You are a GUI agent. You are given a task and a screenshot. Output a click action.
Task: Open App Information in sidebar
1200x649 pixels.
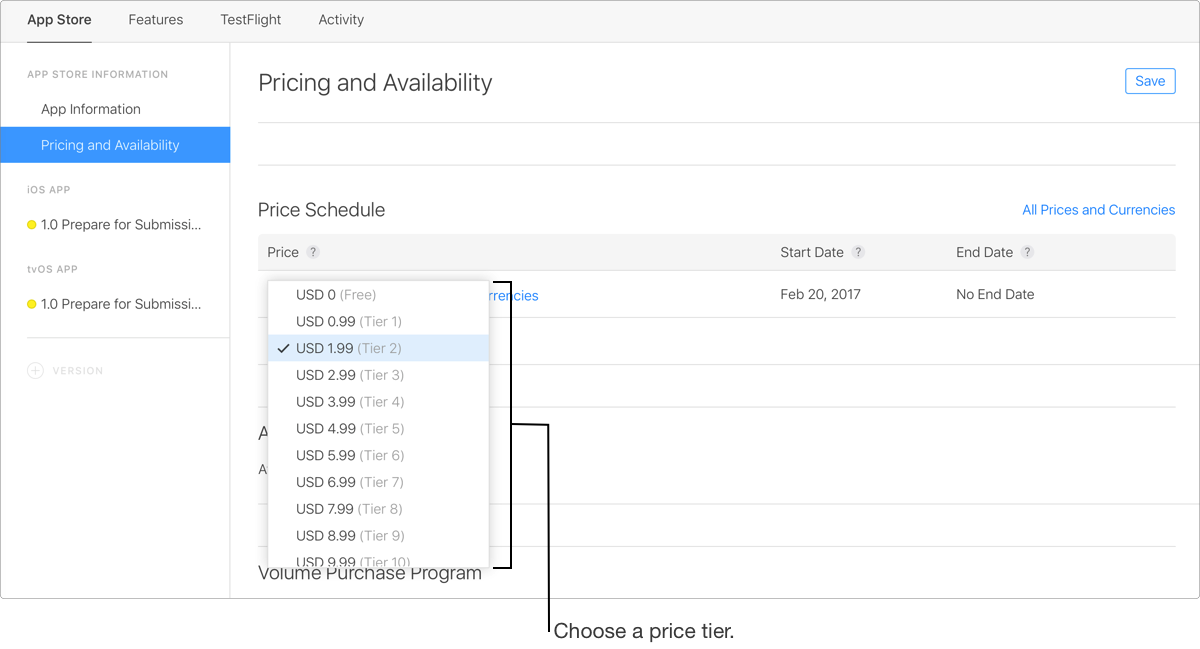[x=91, y=109]
